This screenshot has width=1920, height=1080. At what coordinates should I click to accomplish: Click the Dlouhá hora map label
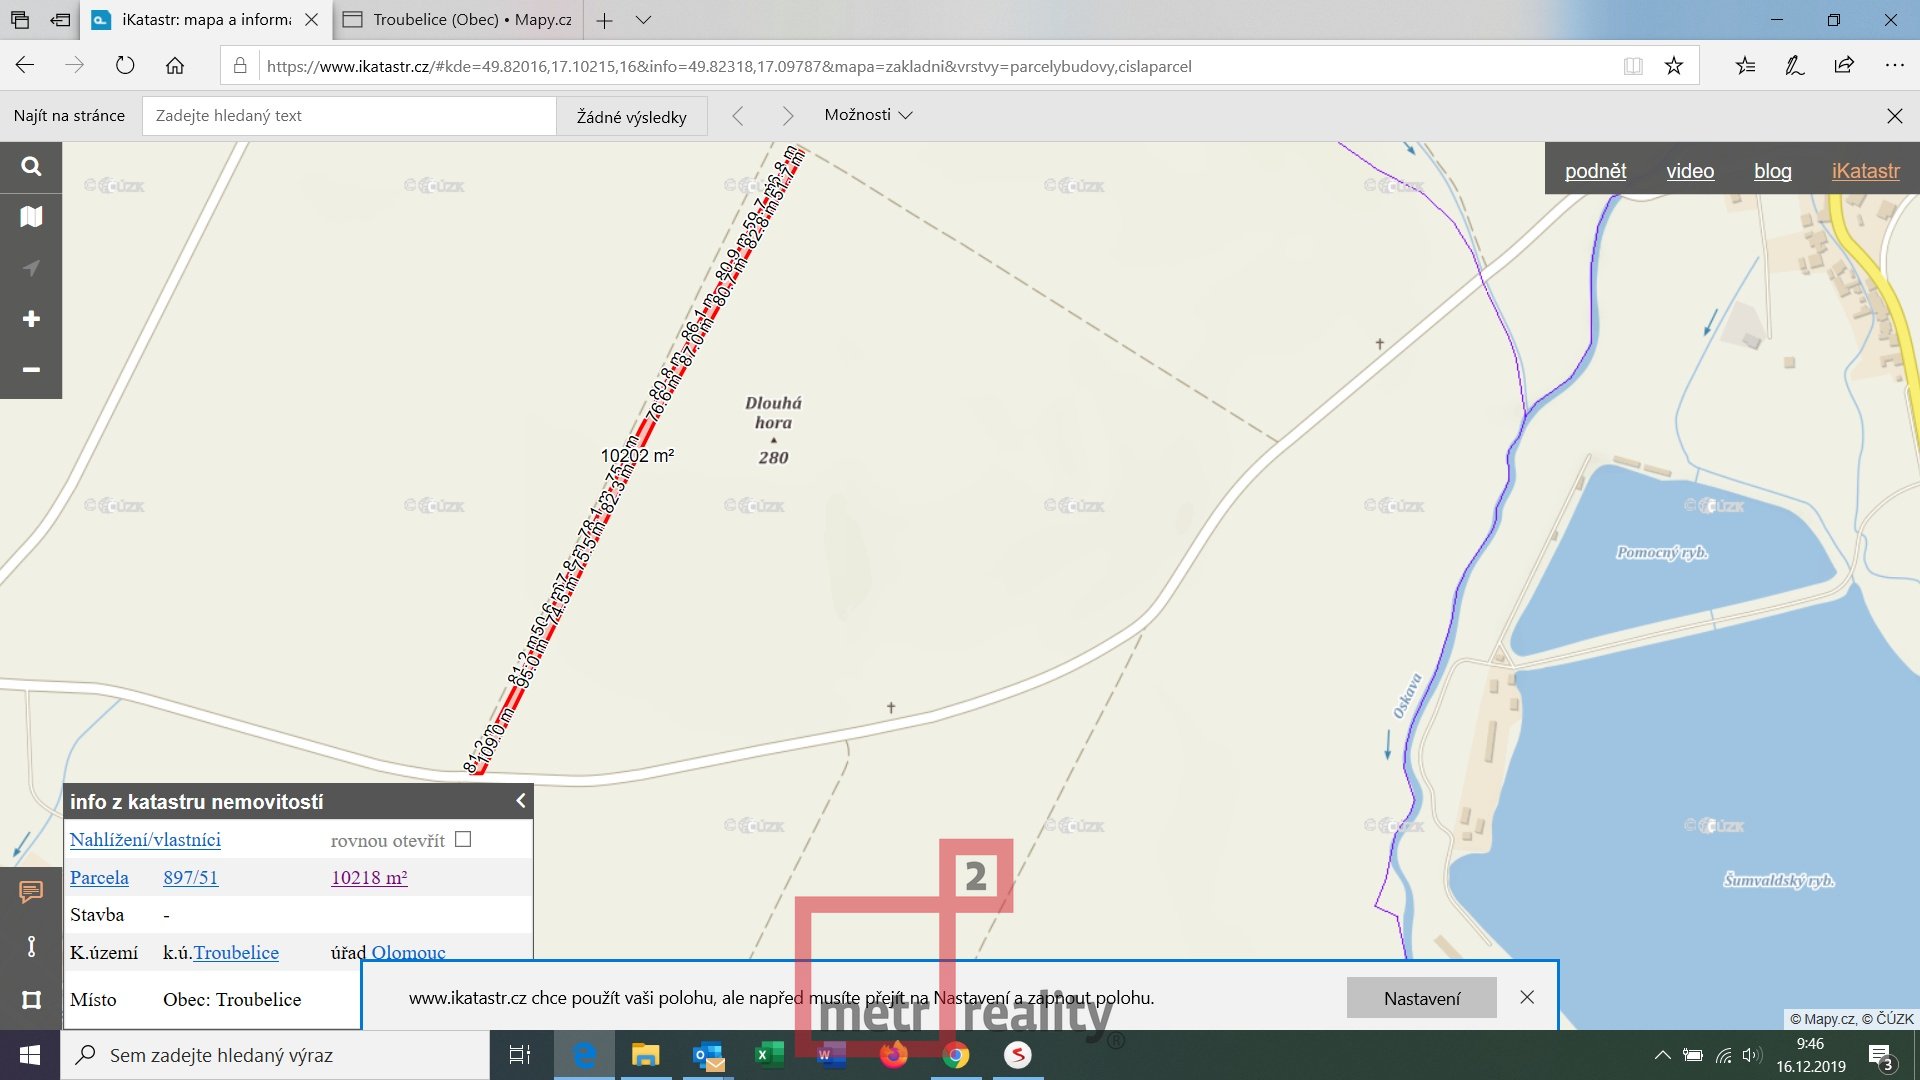[773, 413]
